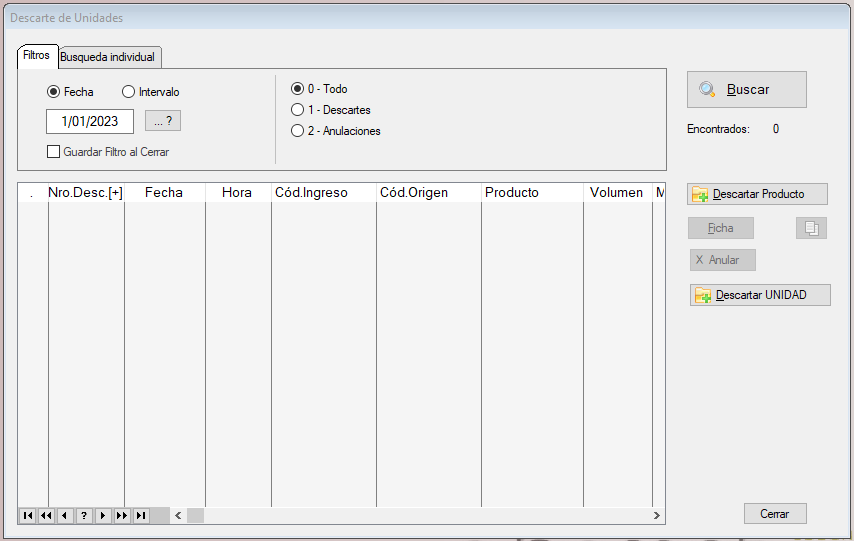Jump back a page of records
This screenshot has width=854, height=541.
[x=46, y=515]
